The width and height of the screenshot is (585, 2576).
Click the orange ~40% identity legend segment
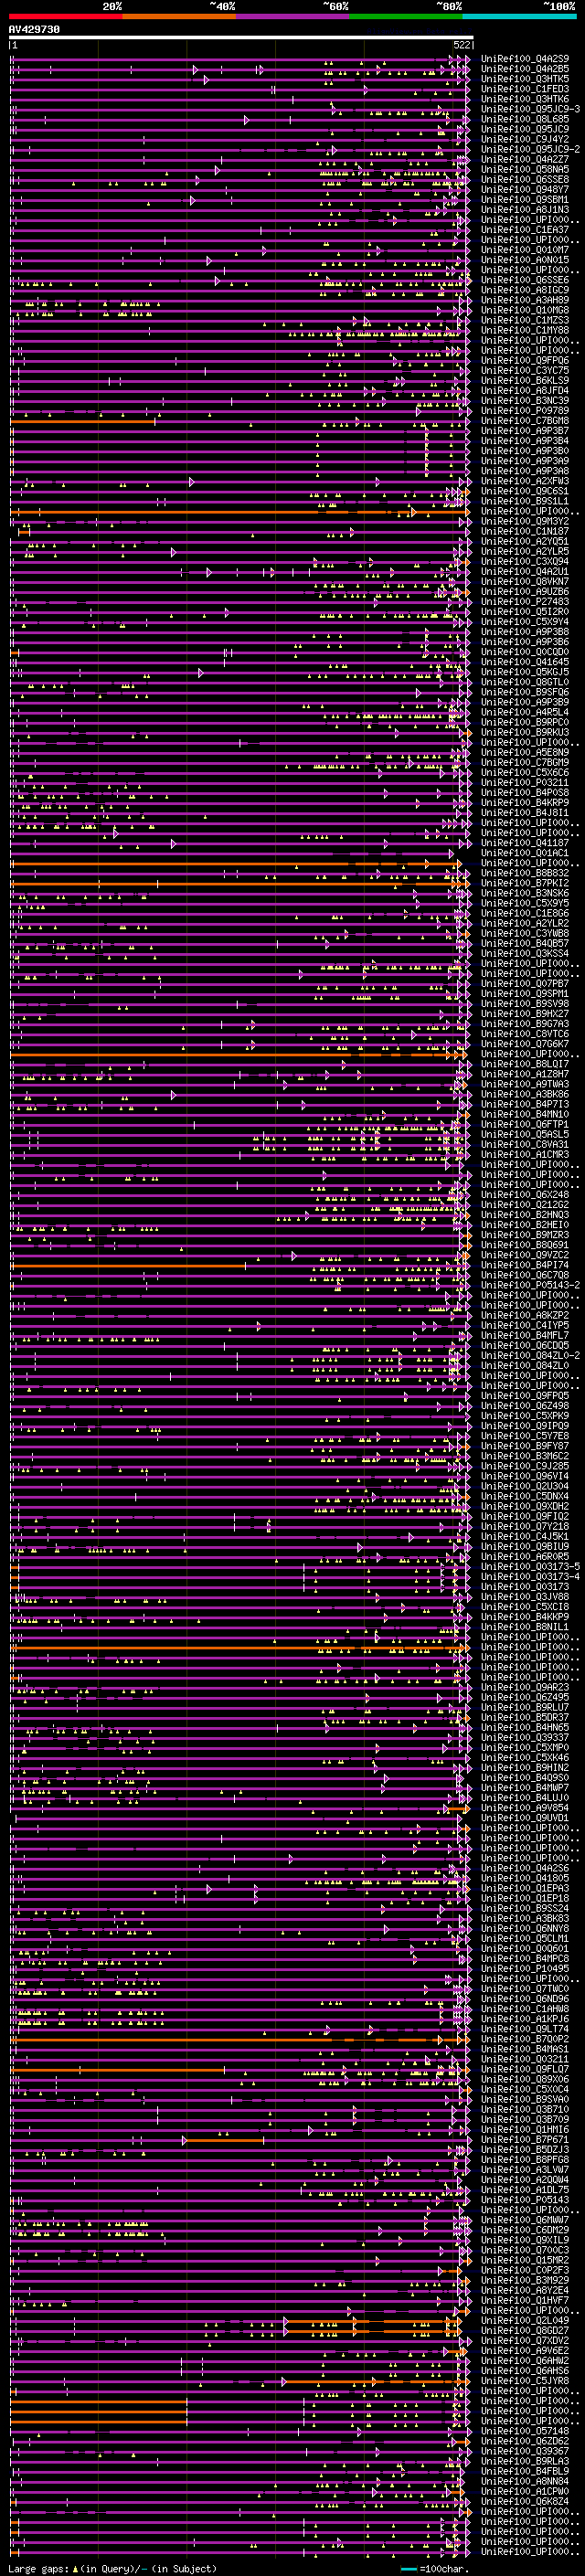(180, 16)
